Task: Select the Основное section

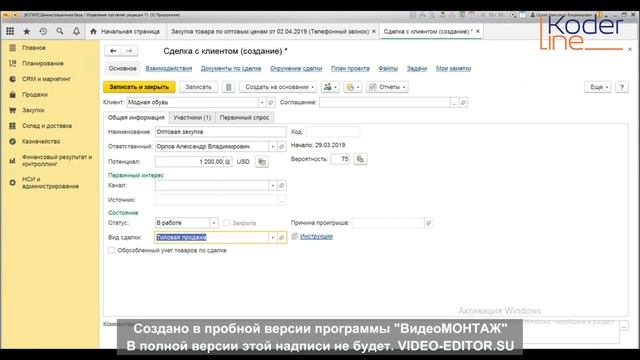Action: tap(122, 69)
